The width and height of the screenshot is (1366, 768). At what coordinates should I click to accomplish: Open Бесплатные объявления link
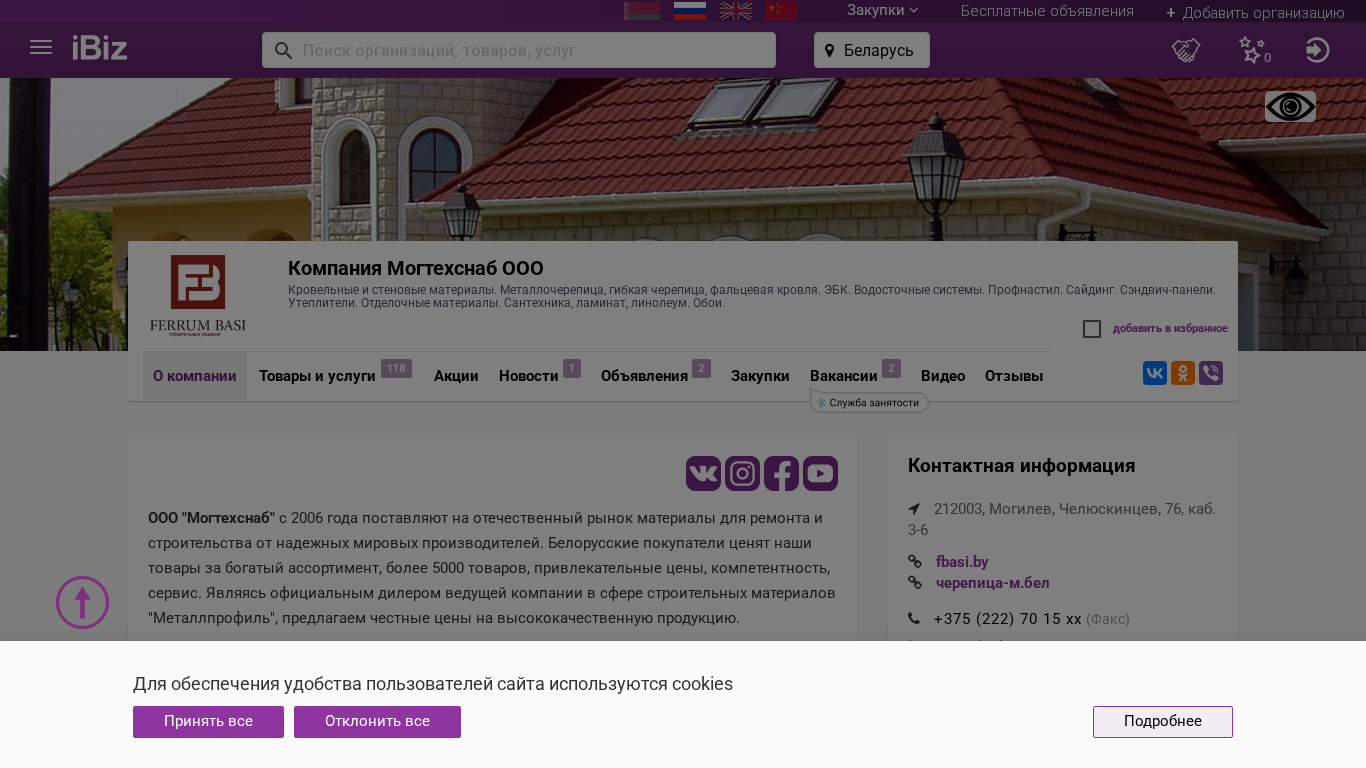(1047, 11)
